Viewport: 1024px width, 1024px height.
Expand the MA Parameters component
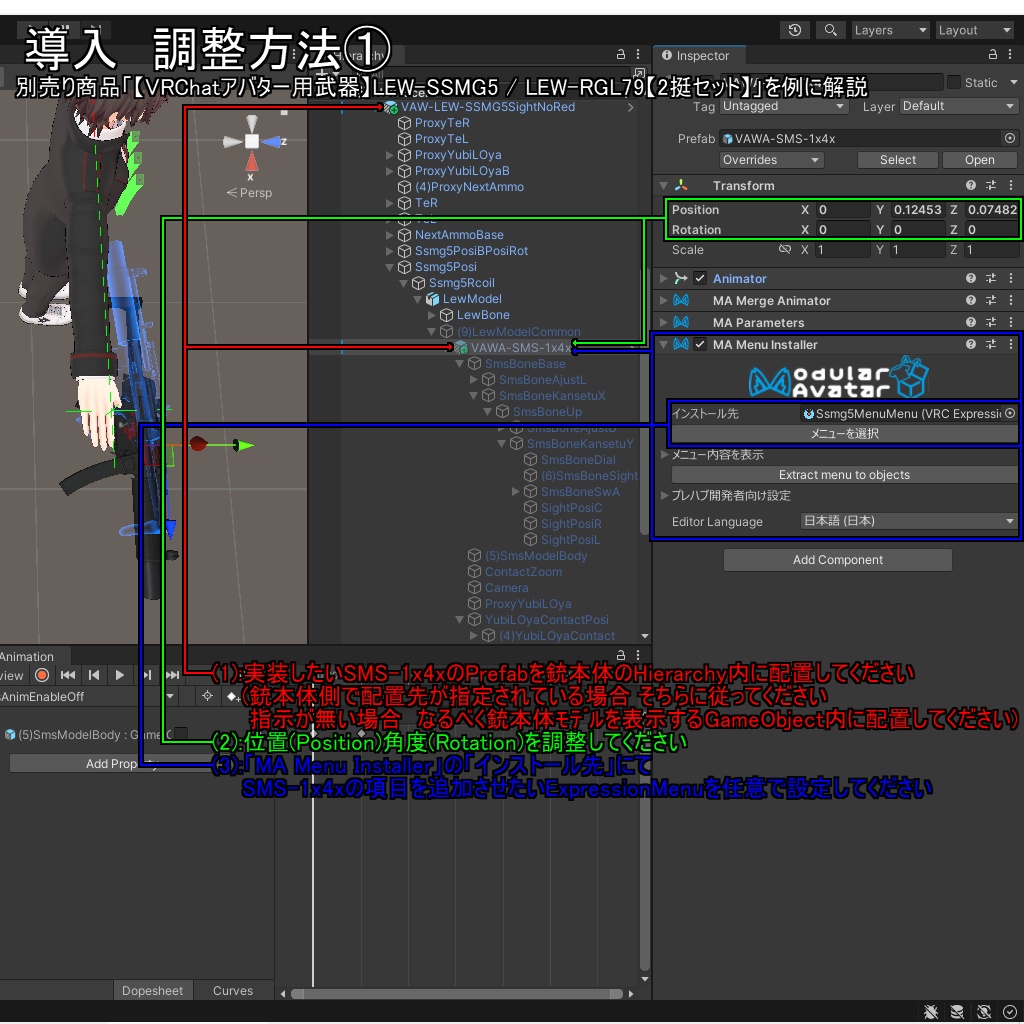(x=664, y=323)
